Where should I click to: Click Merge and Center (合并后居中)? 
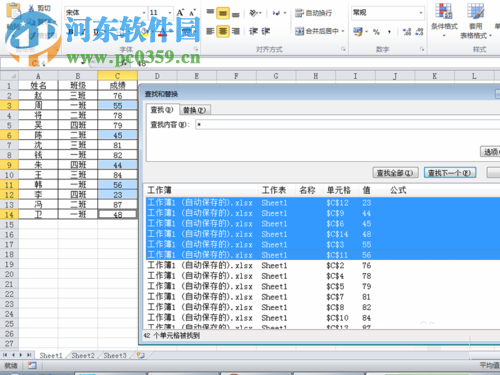pyautogui.click(x=317, y=31)
